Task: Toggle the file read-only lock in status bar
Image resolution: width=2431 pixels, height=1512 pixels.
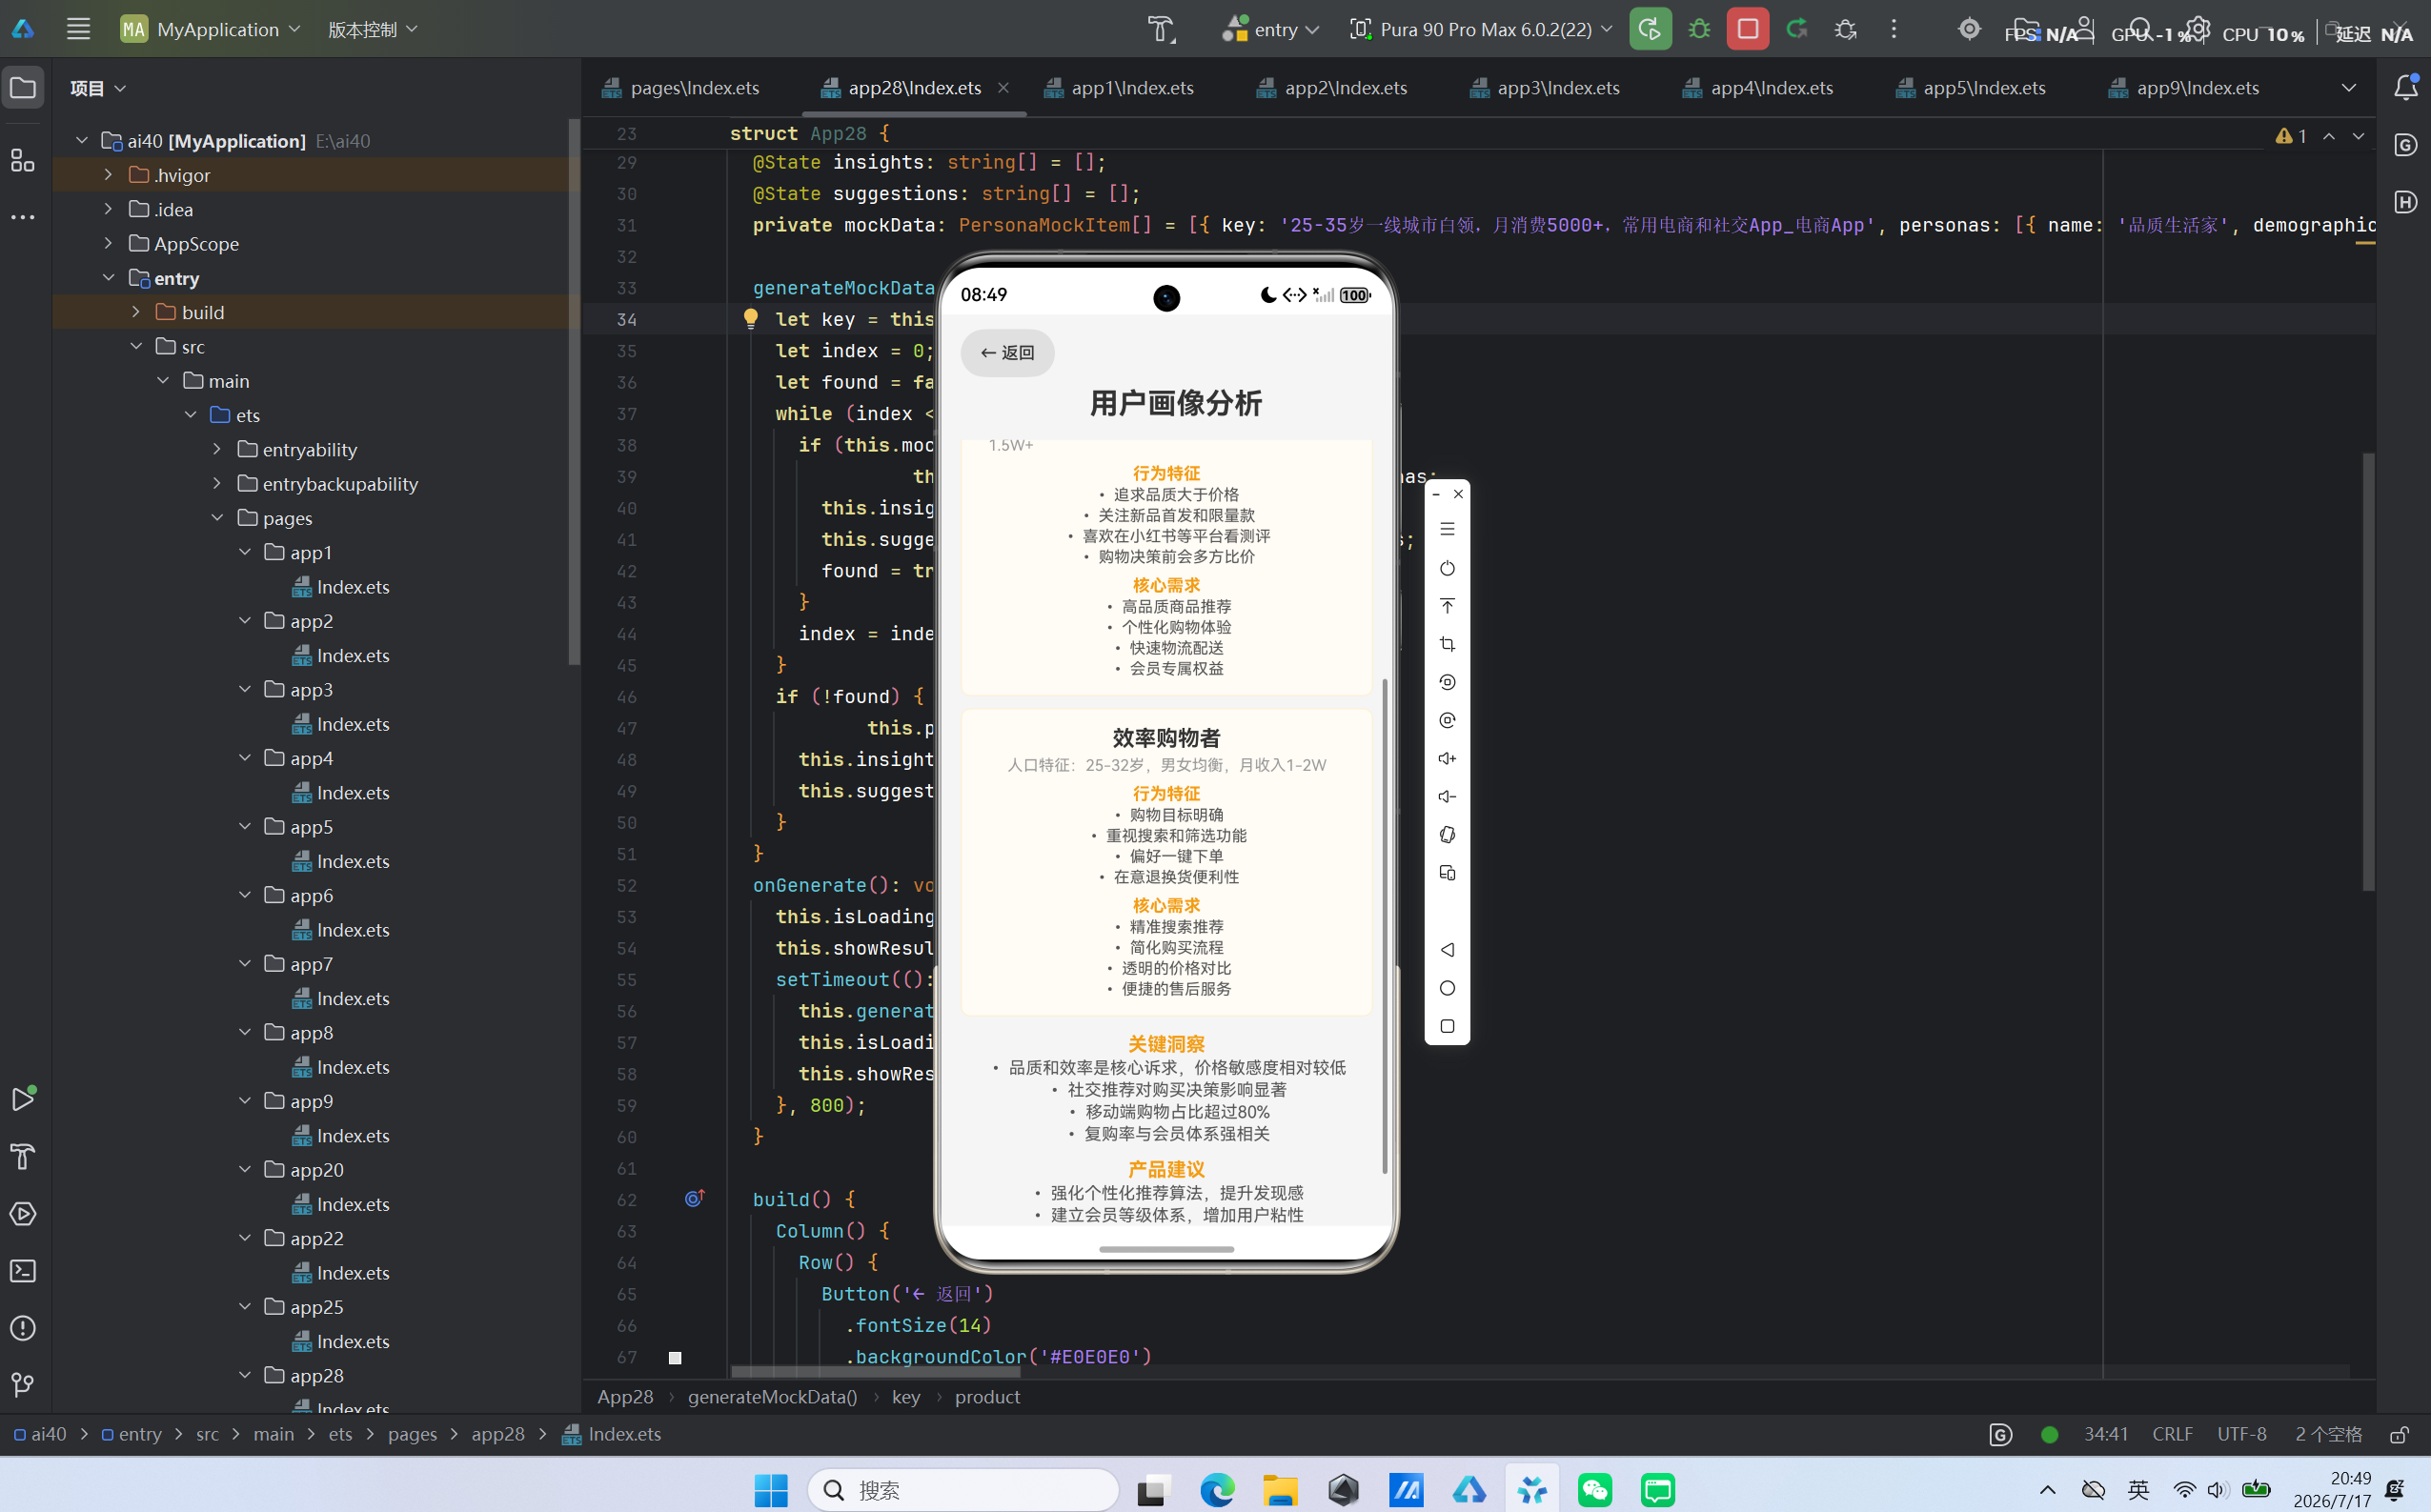Action: [2399, 1435]
